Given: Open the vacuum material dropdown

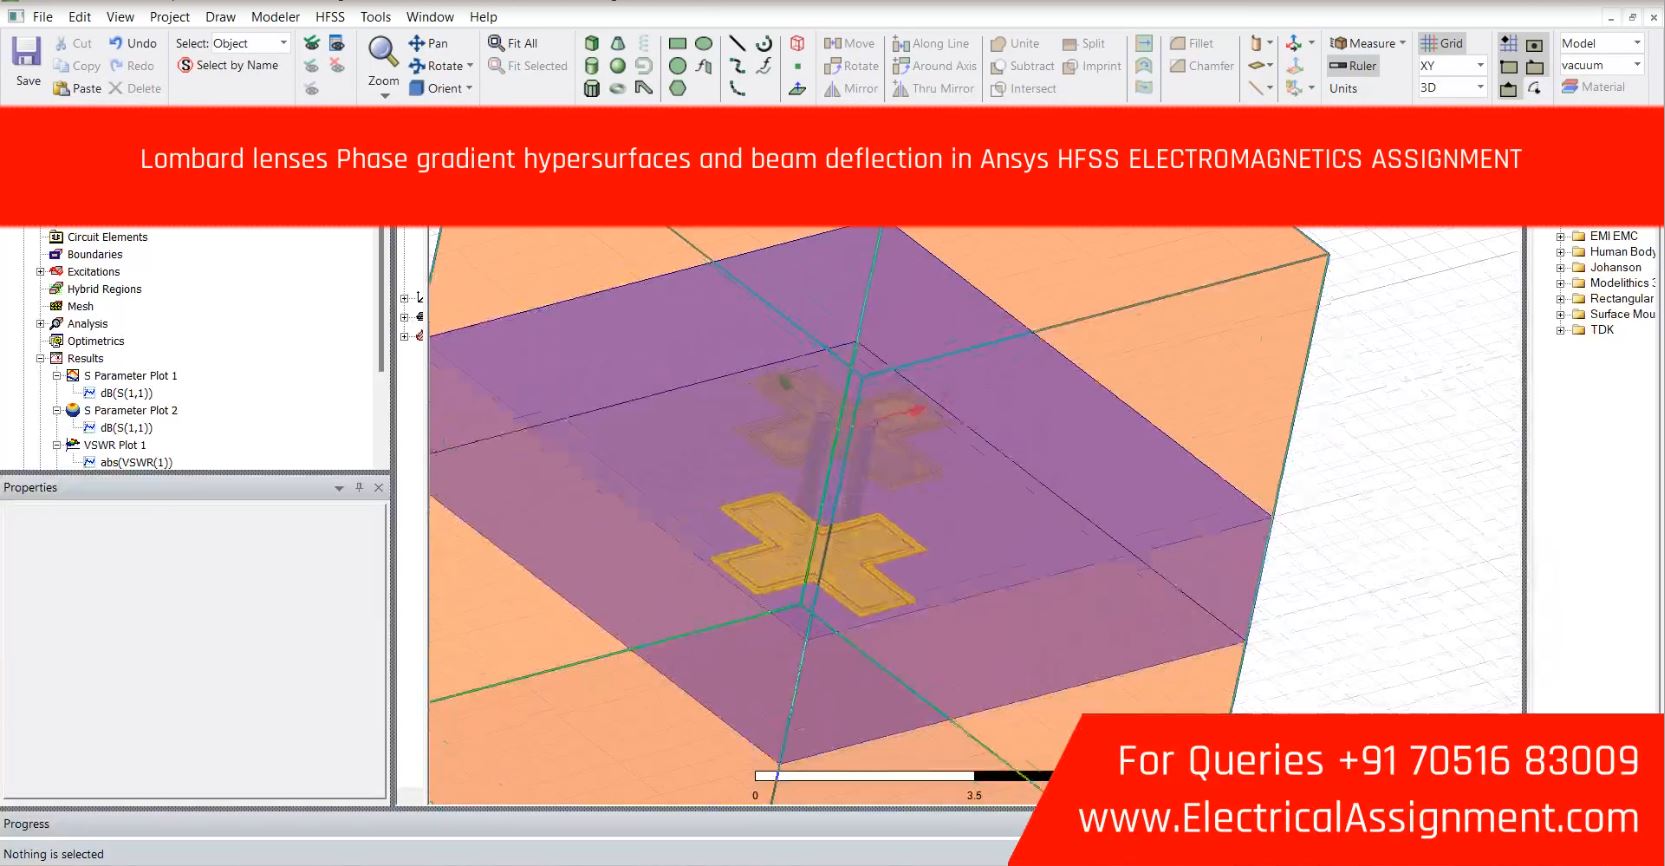Looking at the screenshot, I should pyautogui.click(x=1637, y=65).
